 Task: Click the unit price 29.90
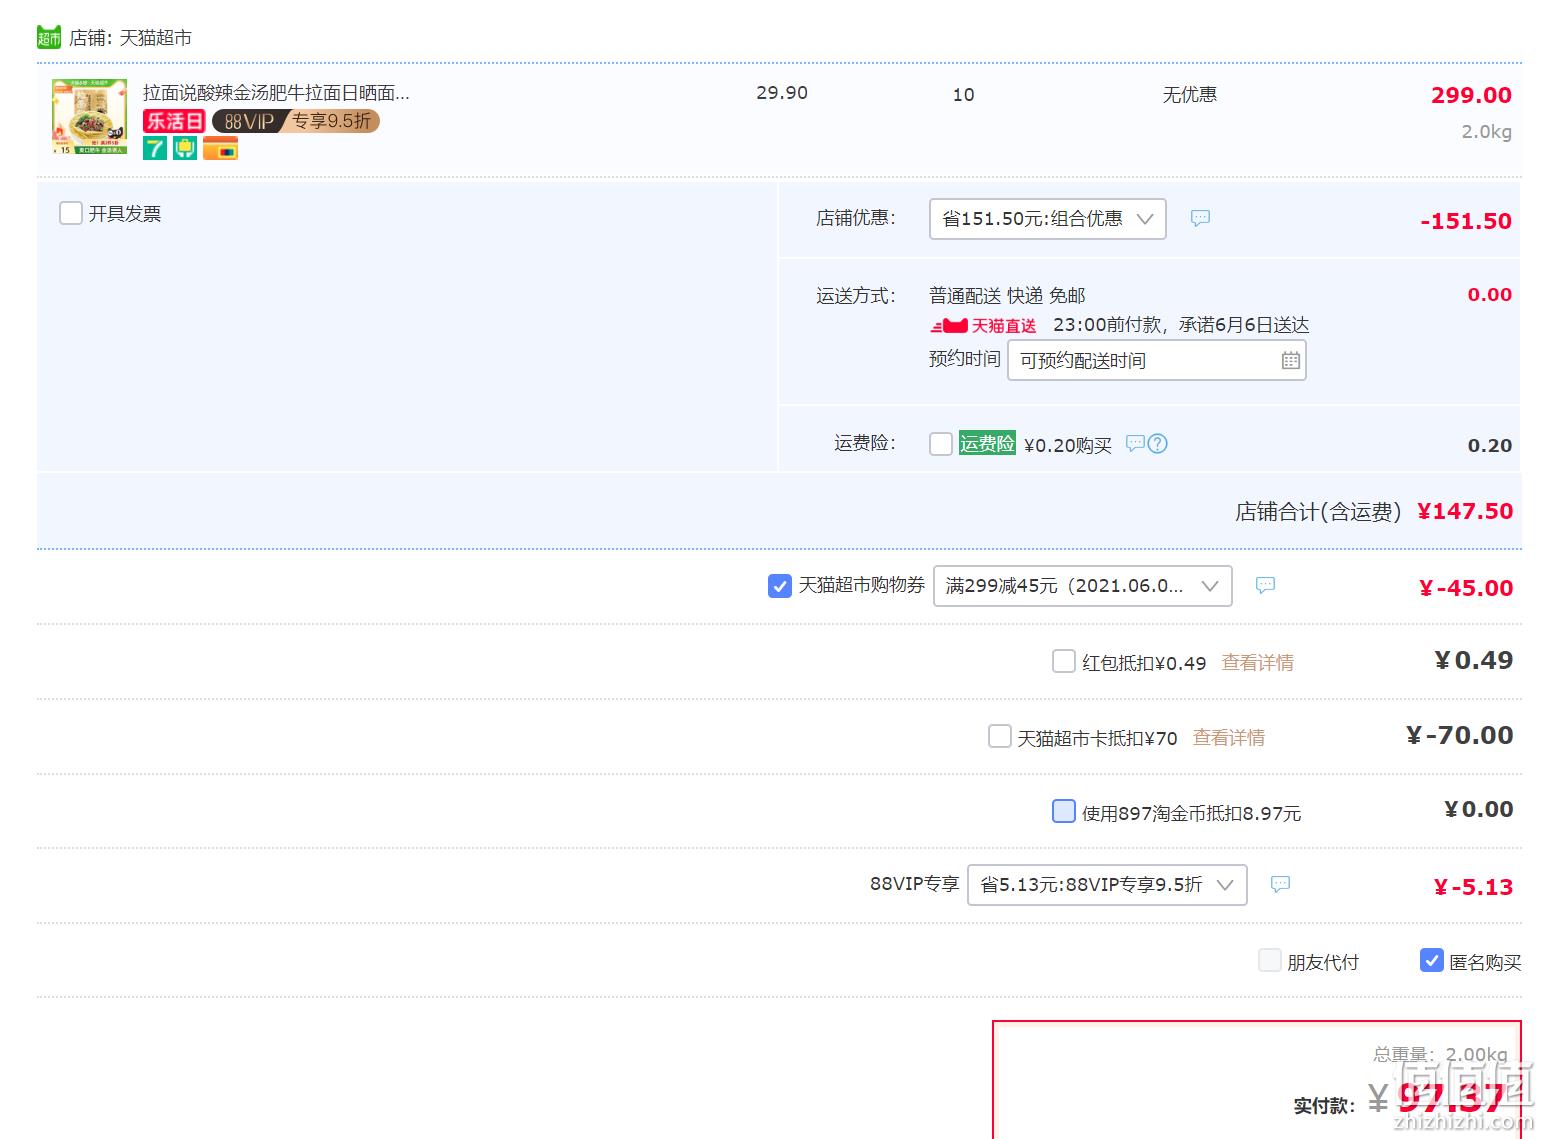782,93
